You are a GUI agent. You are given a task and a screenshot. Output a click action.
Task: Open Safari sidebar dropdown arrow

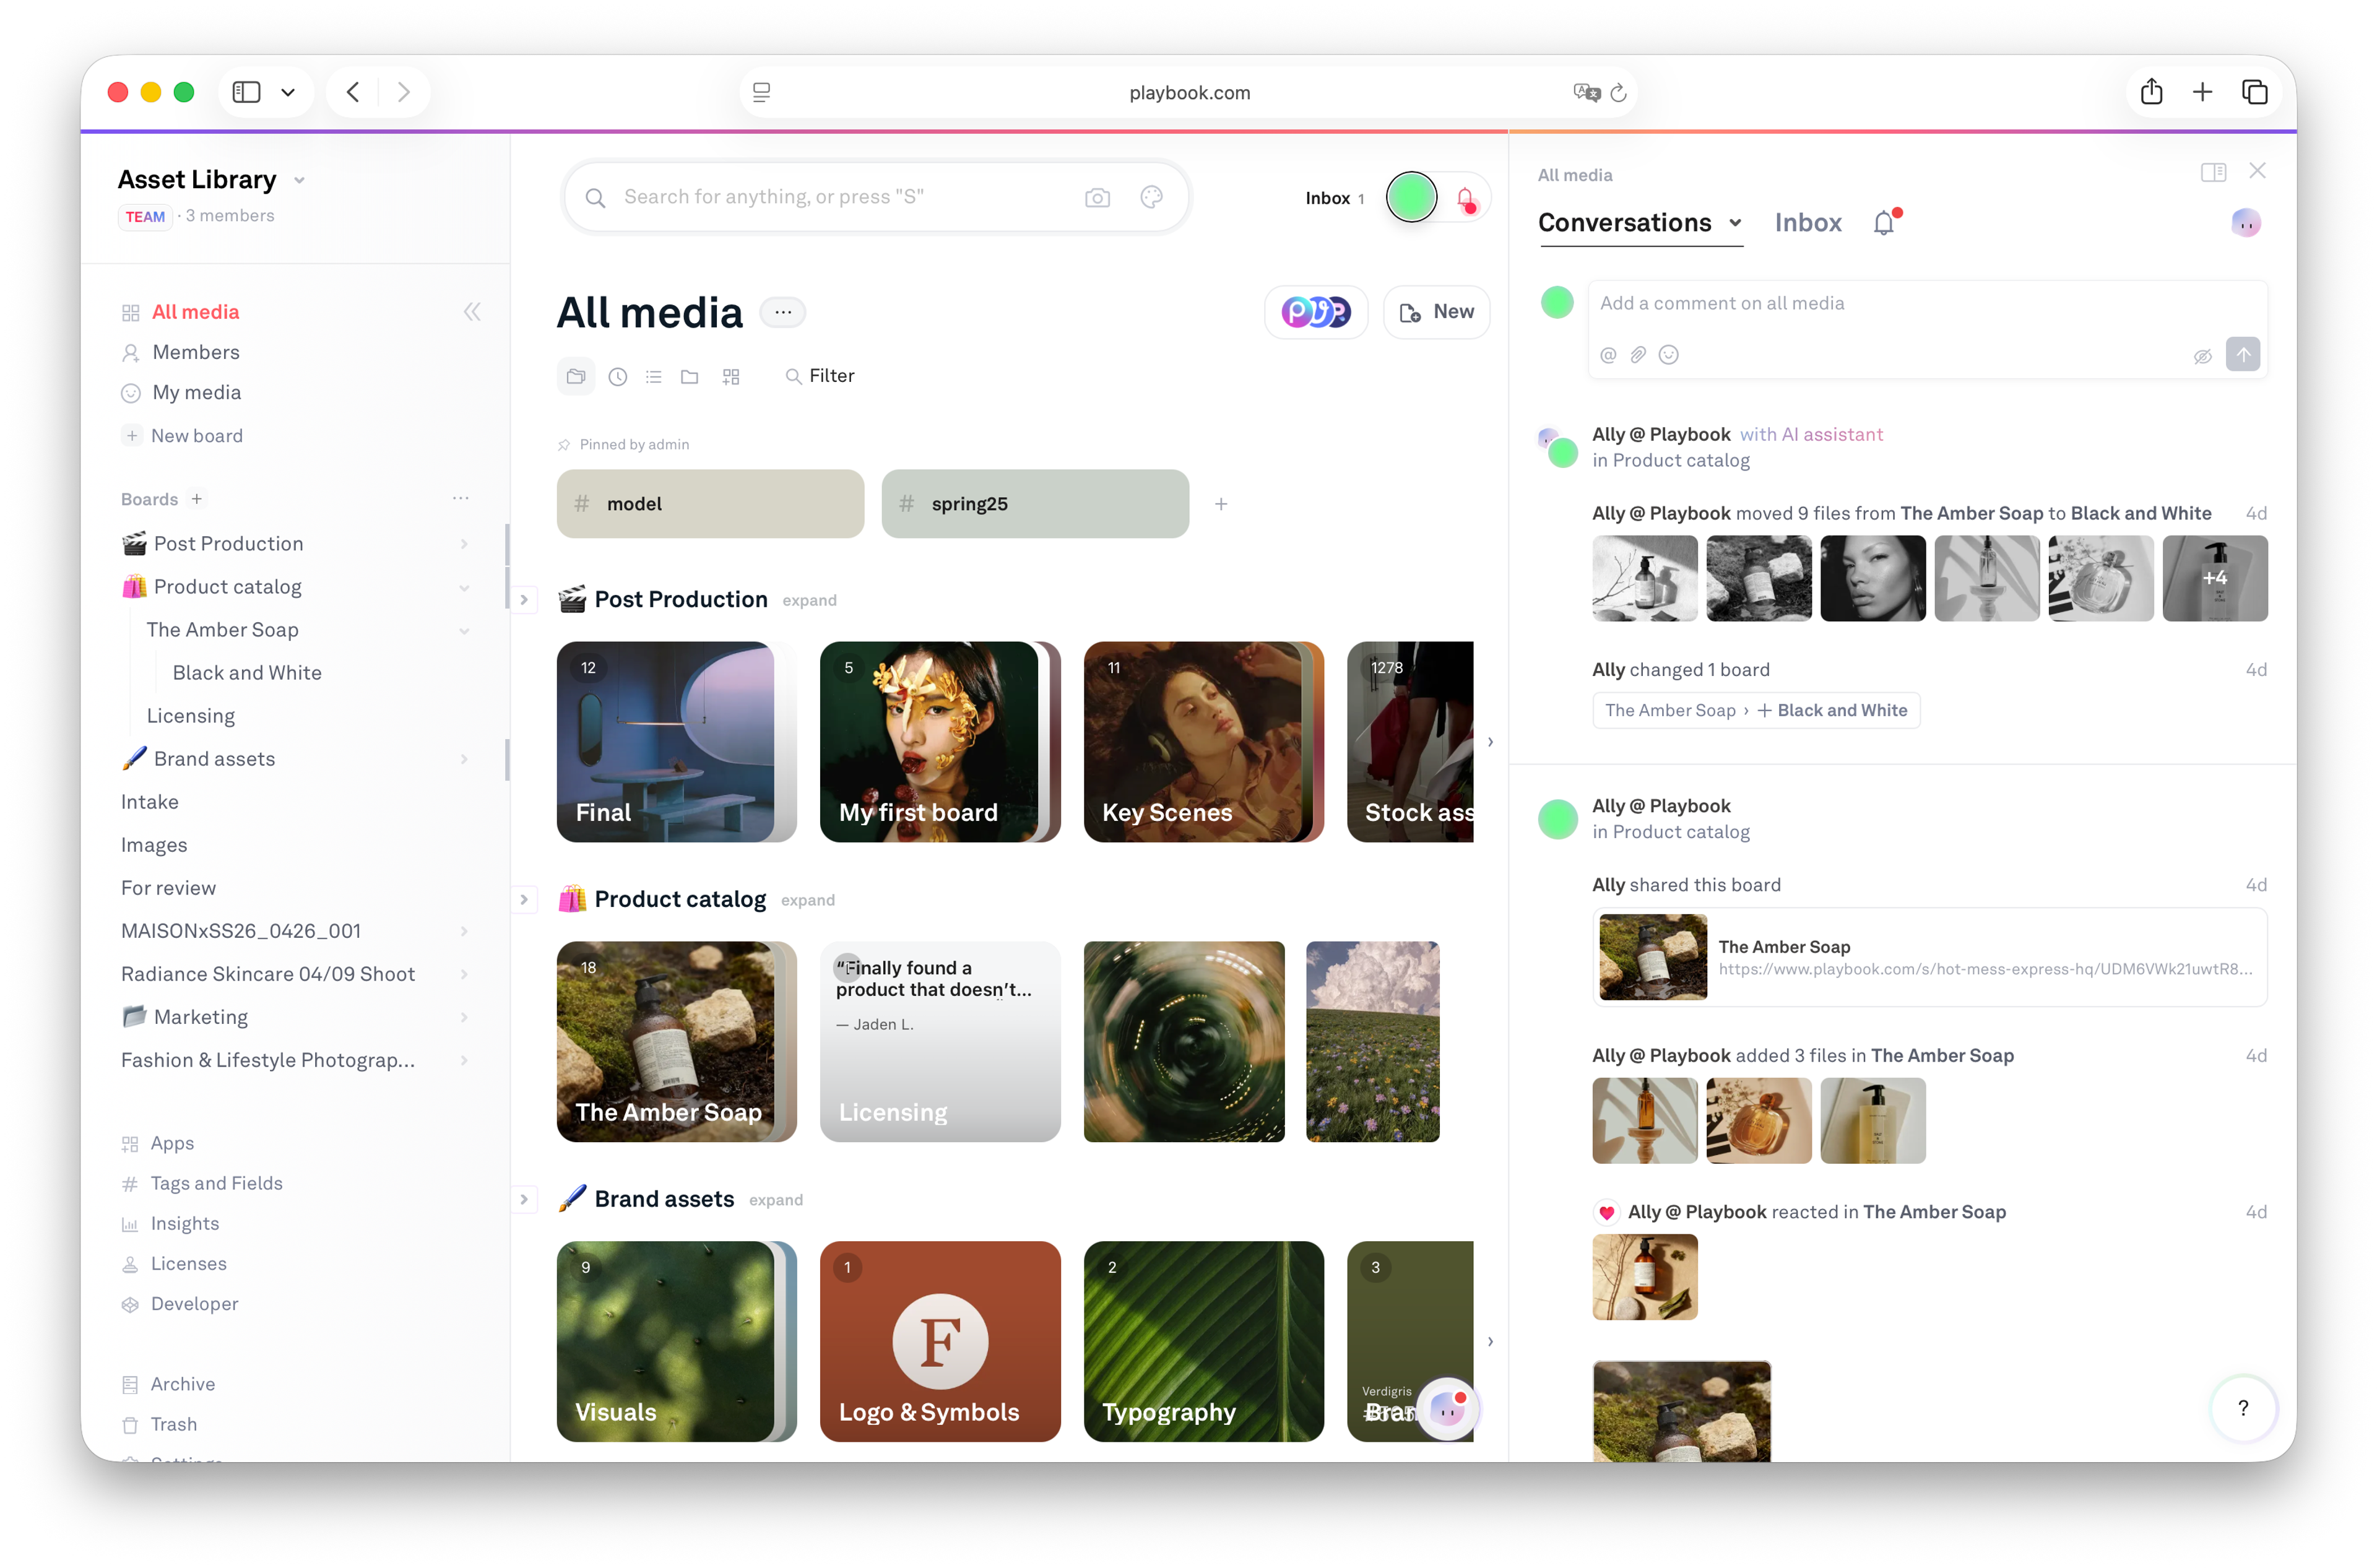tap(288, 92)
